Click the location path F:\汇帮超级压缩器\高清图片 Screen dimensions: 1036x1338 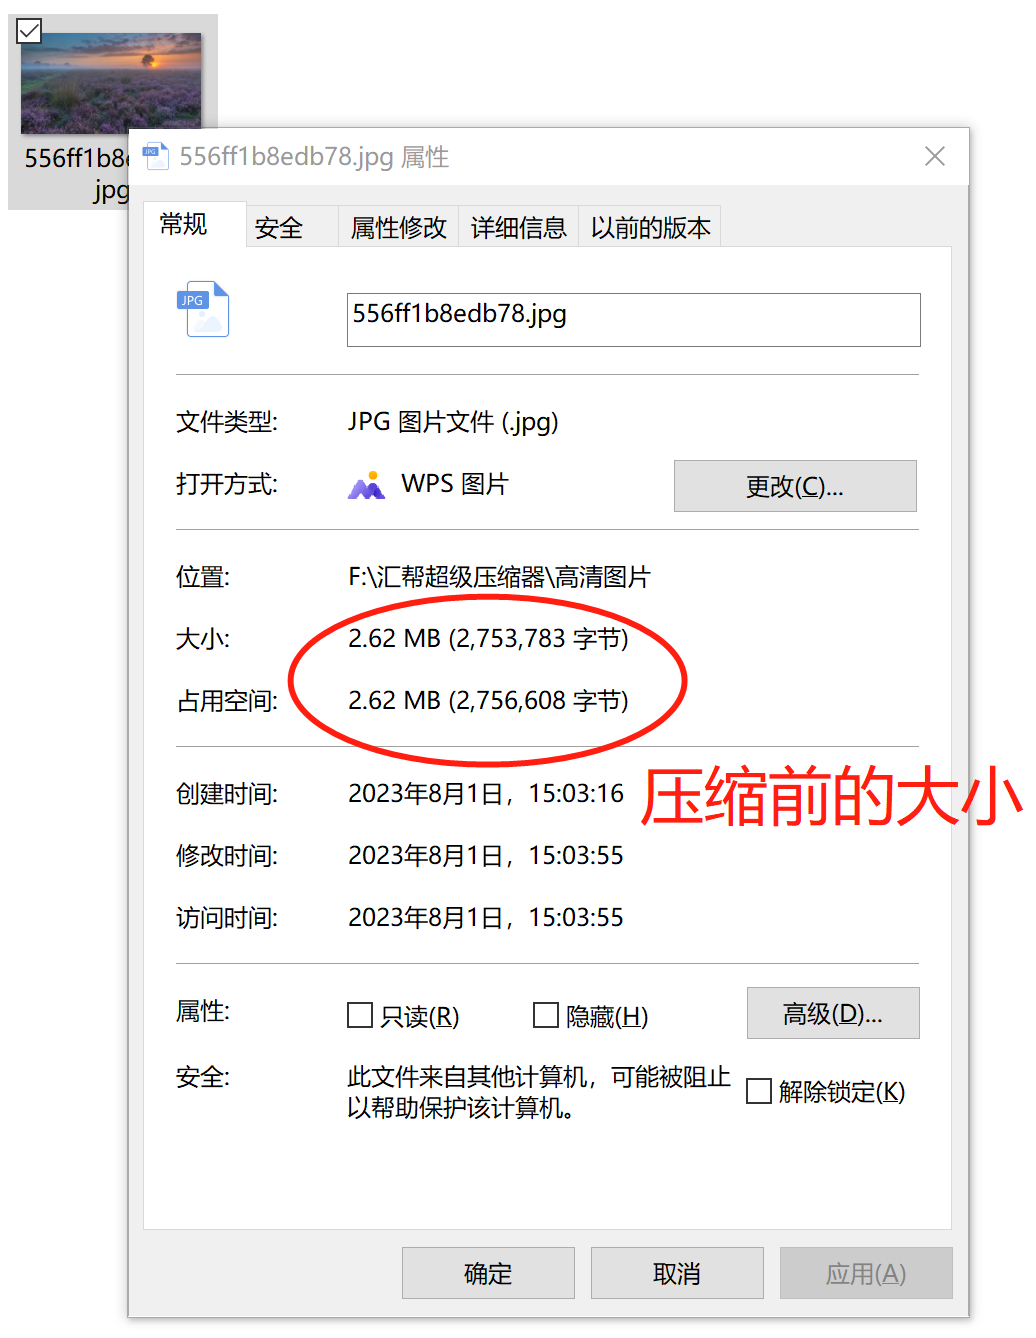[499, 577]
